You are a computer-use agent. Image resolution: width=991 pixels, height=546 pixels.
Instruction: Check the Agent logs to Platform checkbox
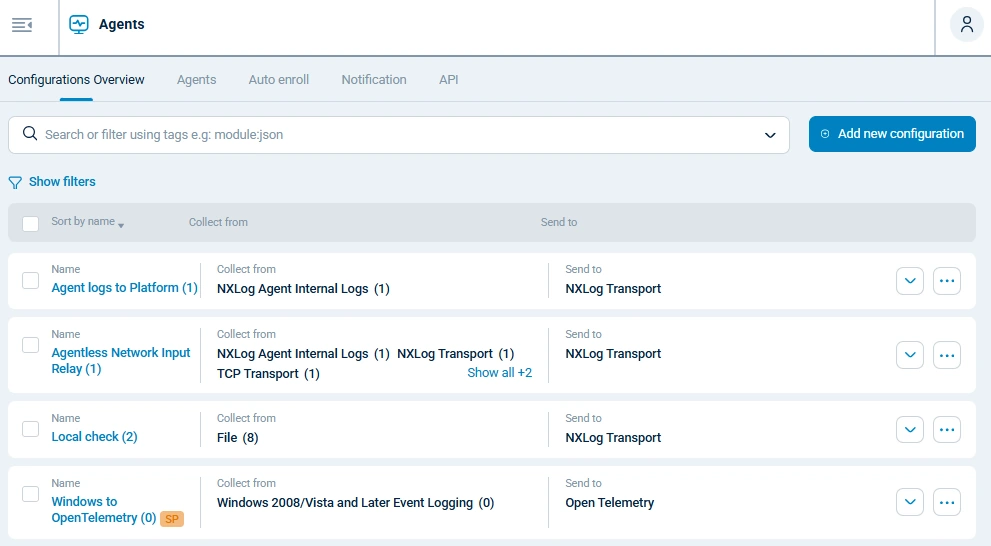[30, 281]
